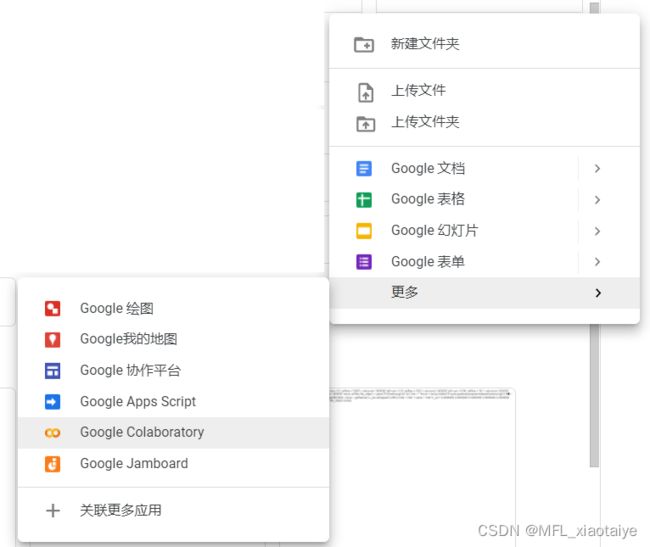Screen dimensions: 650x547
Task: Choose 上传文件 from the menu
Action: coord(485,91)
